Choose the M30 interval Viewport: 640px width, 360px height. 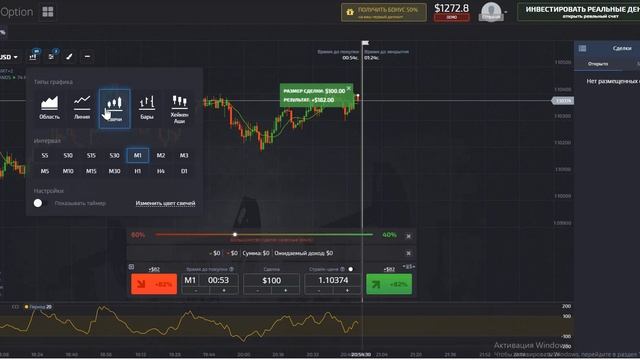click(114, 171)
